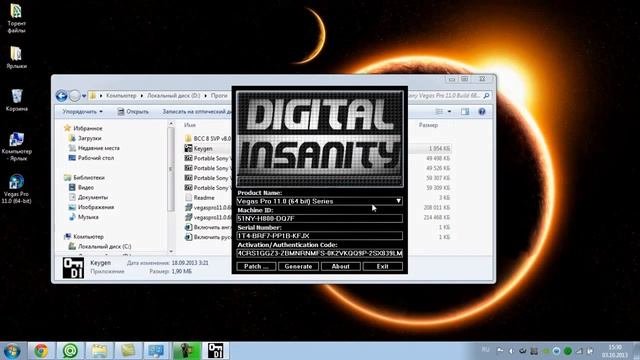This screenshot has width=640, height=360.
Task: Click the Explorer back navigation arrow
Action: click(x=61, y=96)
